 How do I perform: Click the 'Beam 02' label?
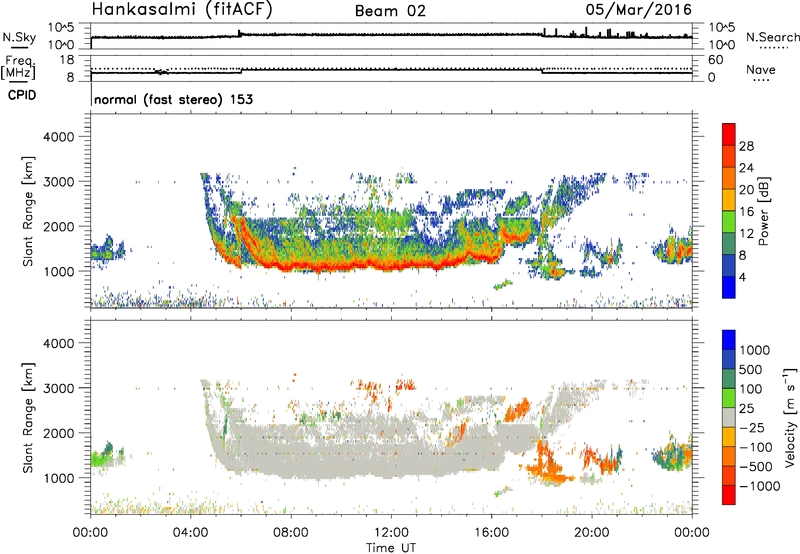(x=390, y=11)
